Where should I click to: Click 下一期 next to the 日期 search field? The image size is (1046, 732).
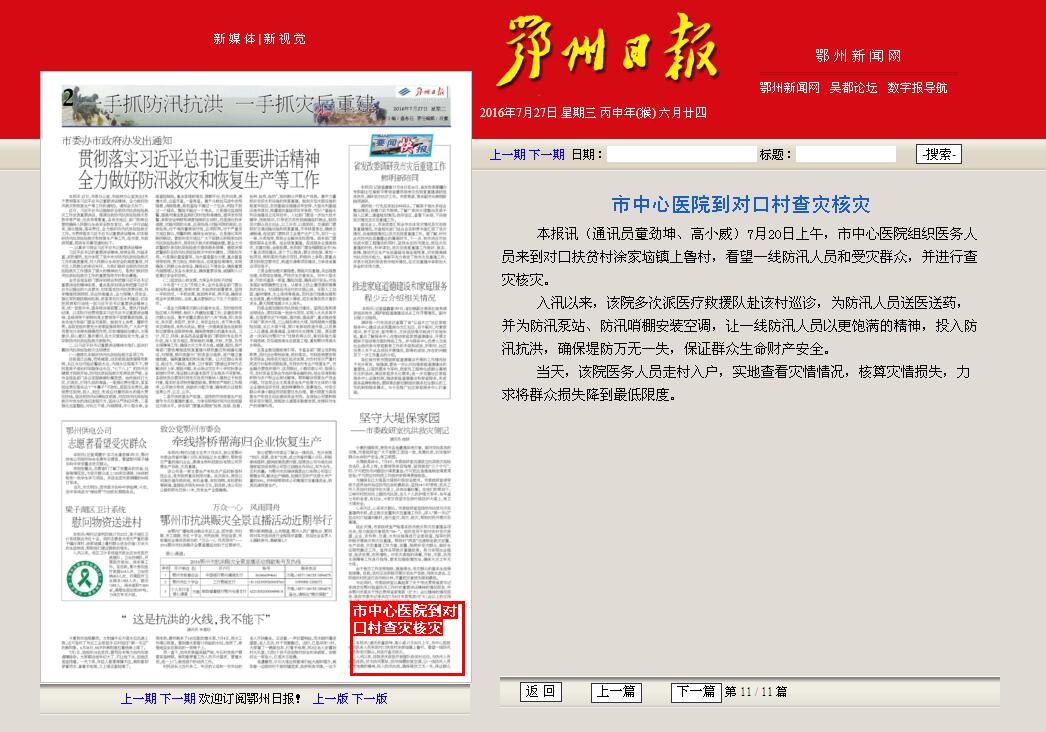click(x=546, y=154)
